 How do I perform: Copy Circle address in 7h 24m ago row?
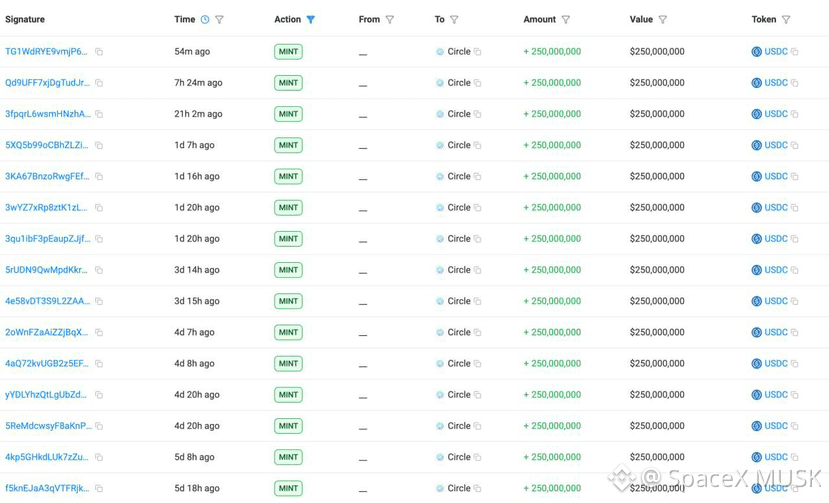click(477, 83)
